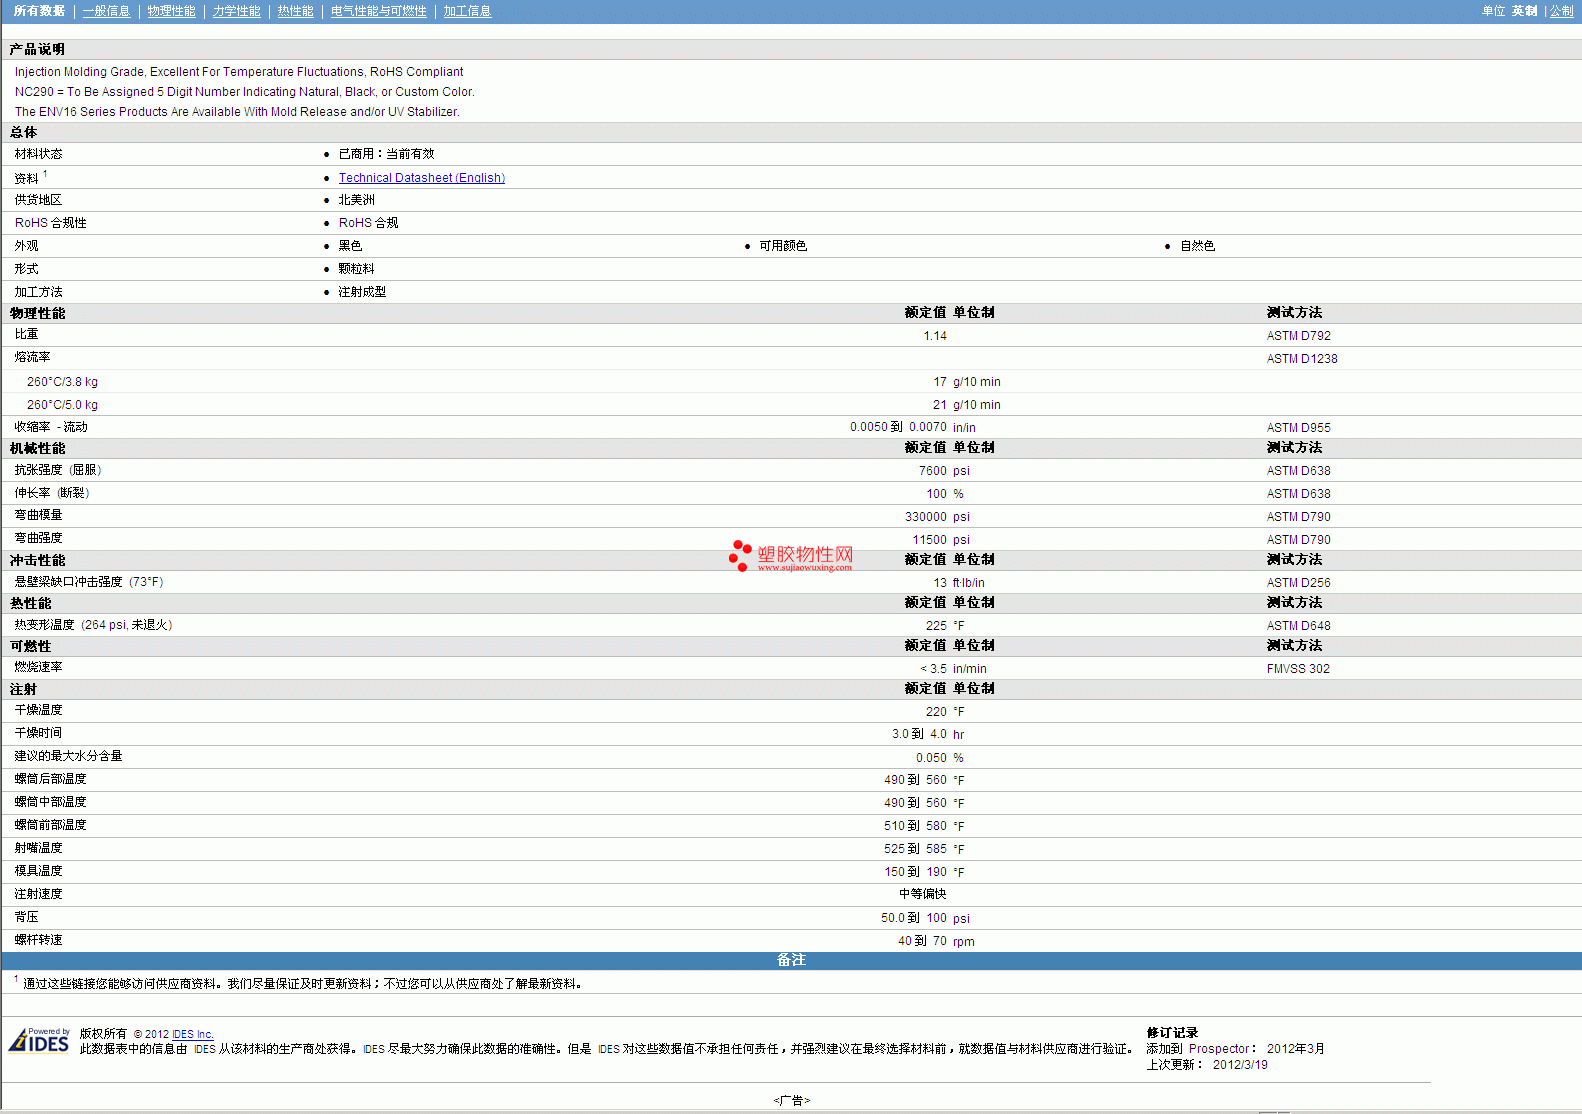Select ASTM D792 test method text
Viewport: 1582px width, 1114px height.
pos(1298,336)
